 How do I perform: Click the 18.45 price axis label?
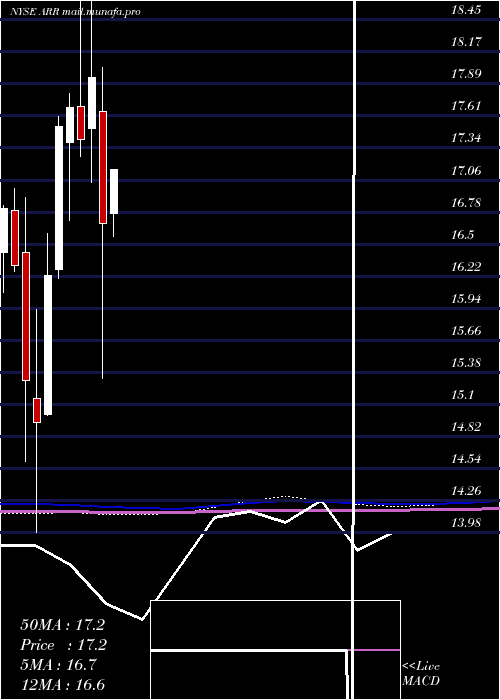466,10
